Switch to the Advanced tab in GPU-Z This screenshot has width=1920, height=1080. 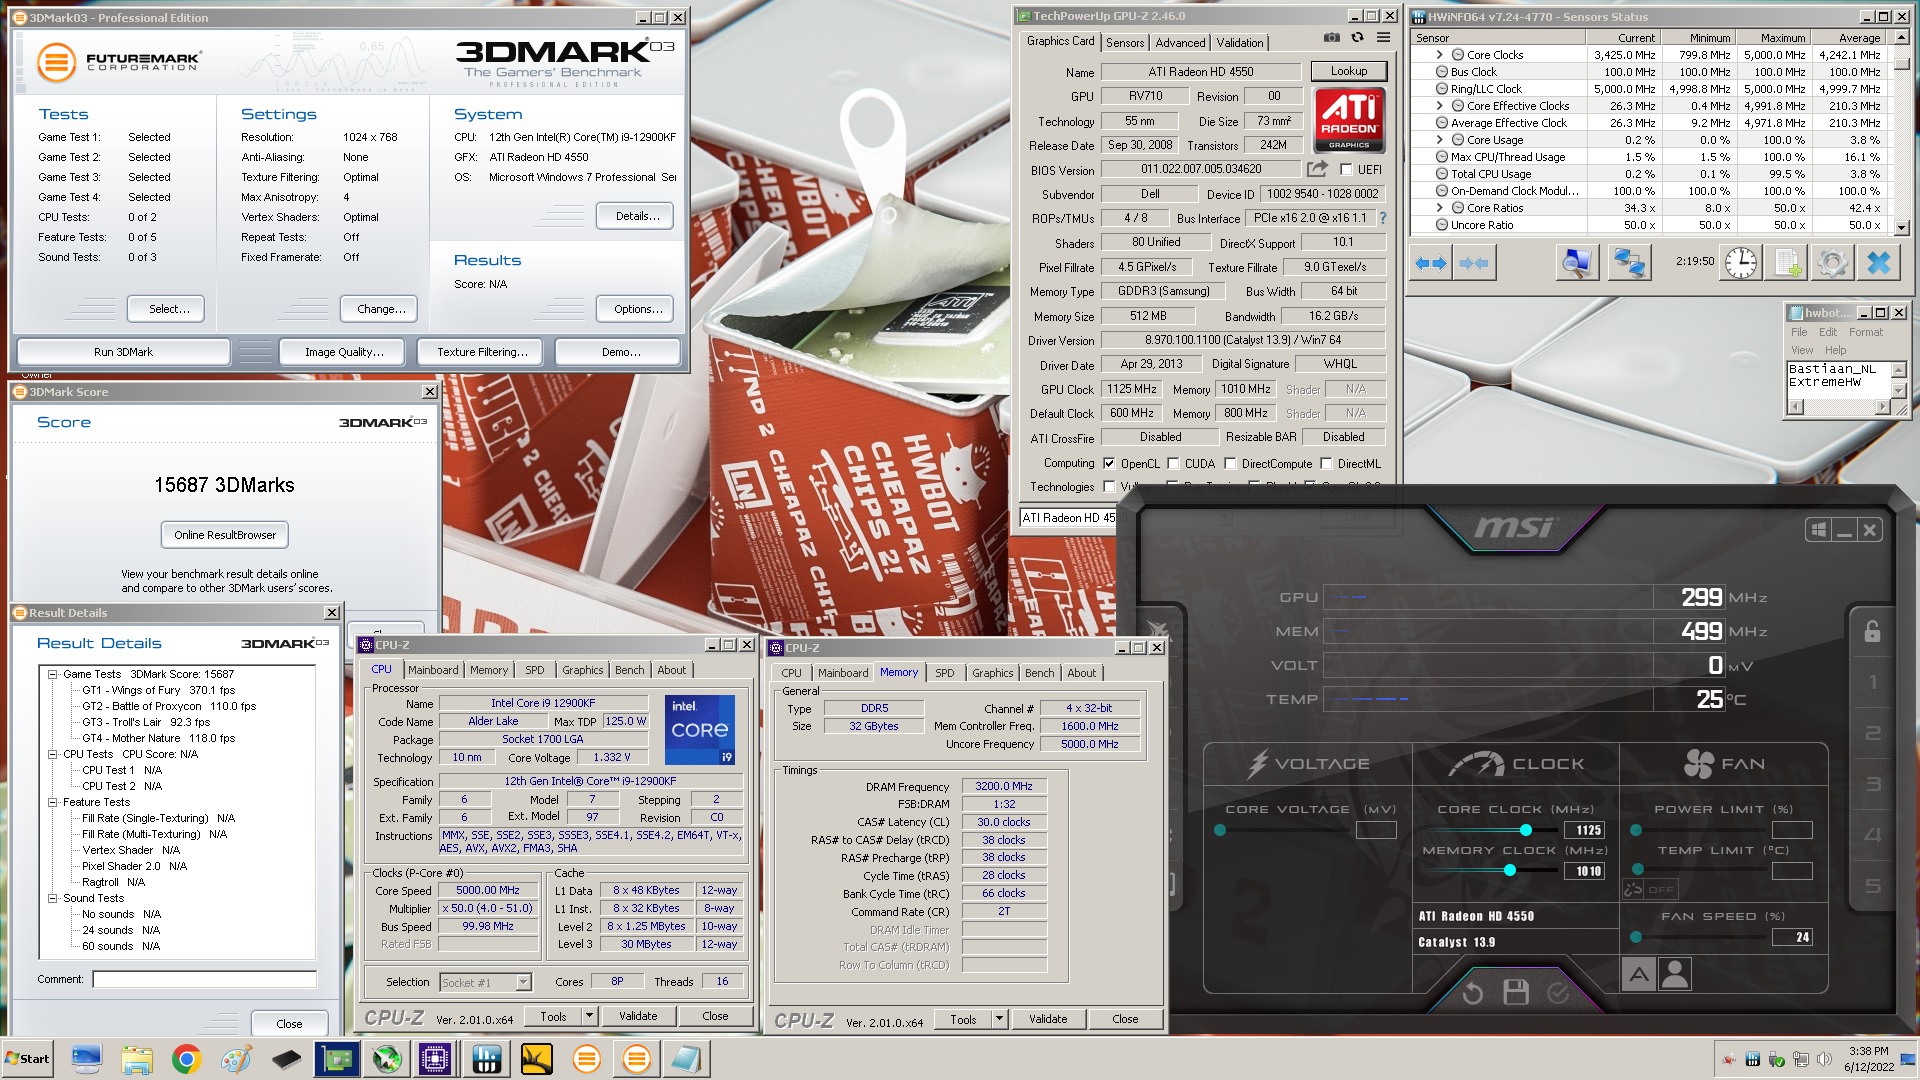pyautogui.click(x=1180, y=43)
